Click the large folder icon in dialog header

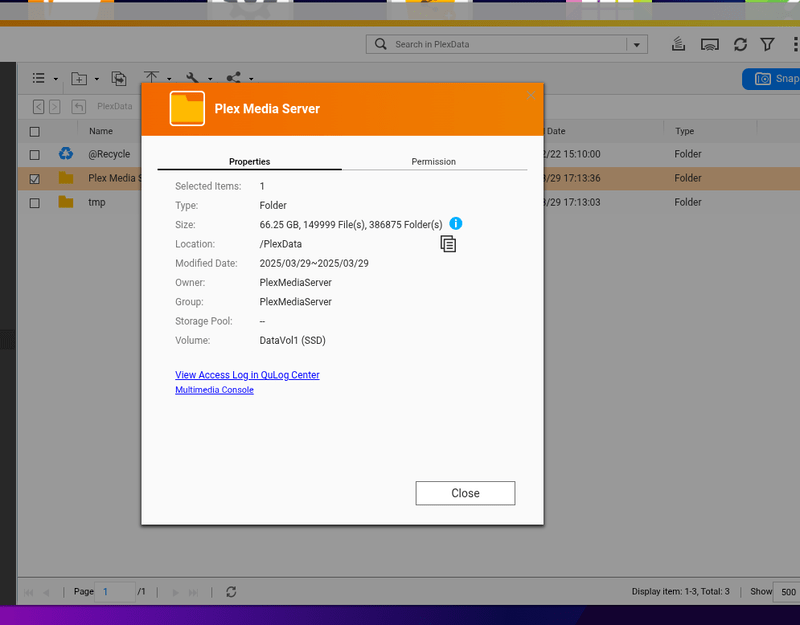187,108
